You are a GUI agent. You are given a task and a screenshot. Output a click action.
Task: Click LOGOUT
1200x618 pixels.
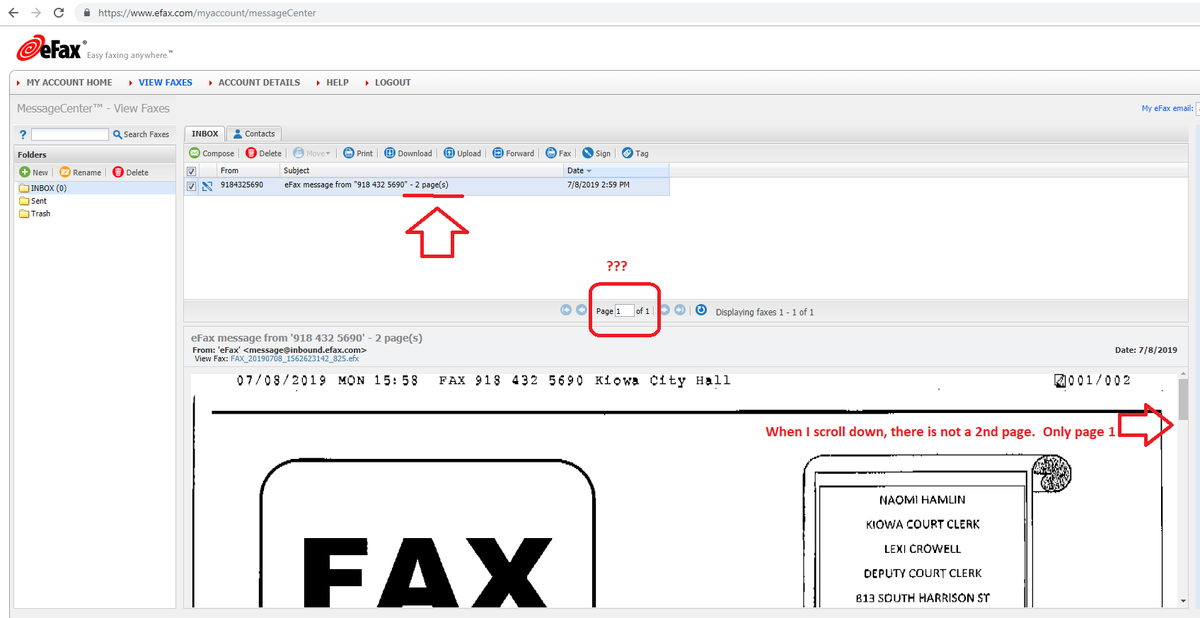coord(393,82)
